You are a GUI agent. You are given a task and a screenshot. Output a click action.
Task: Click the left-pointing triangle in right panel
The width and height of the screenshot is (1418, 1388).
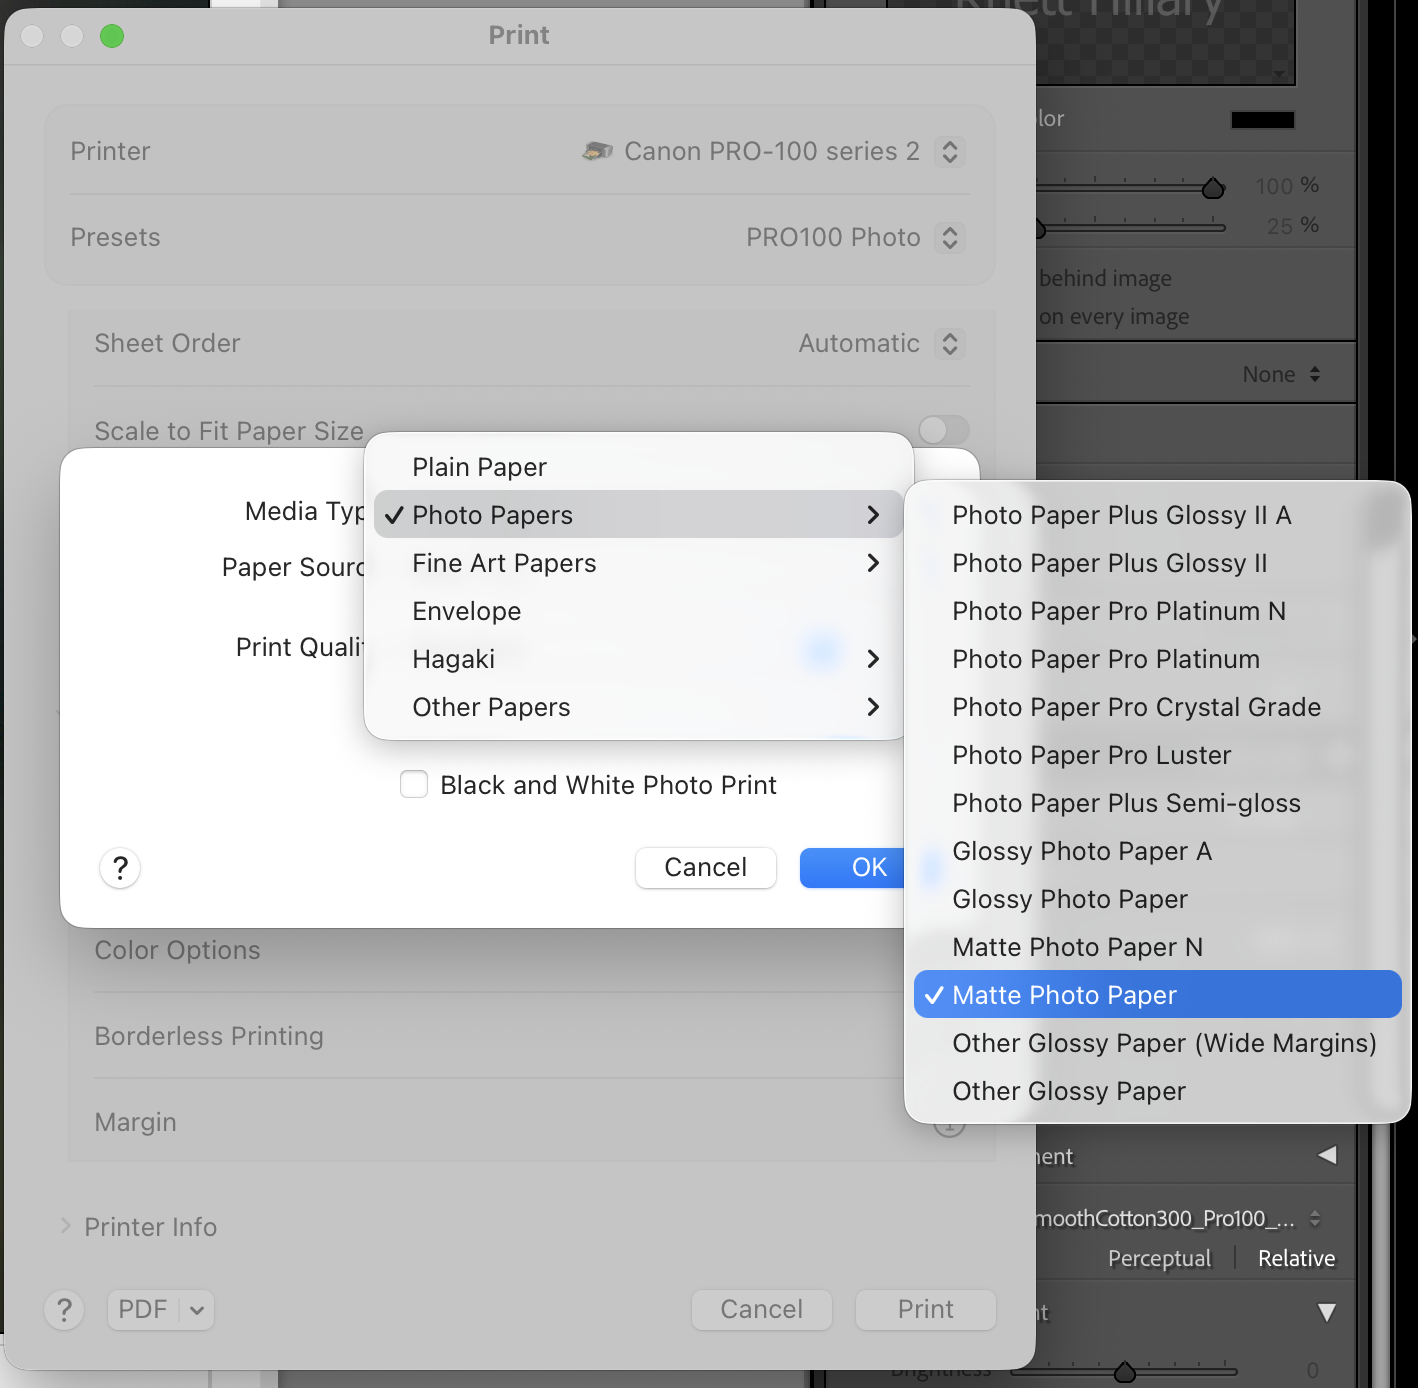(1327, 1155)
